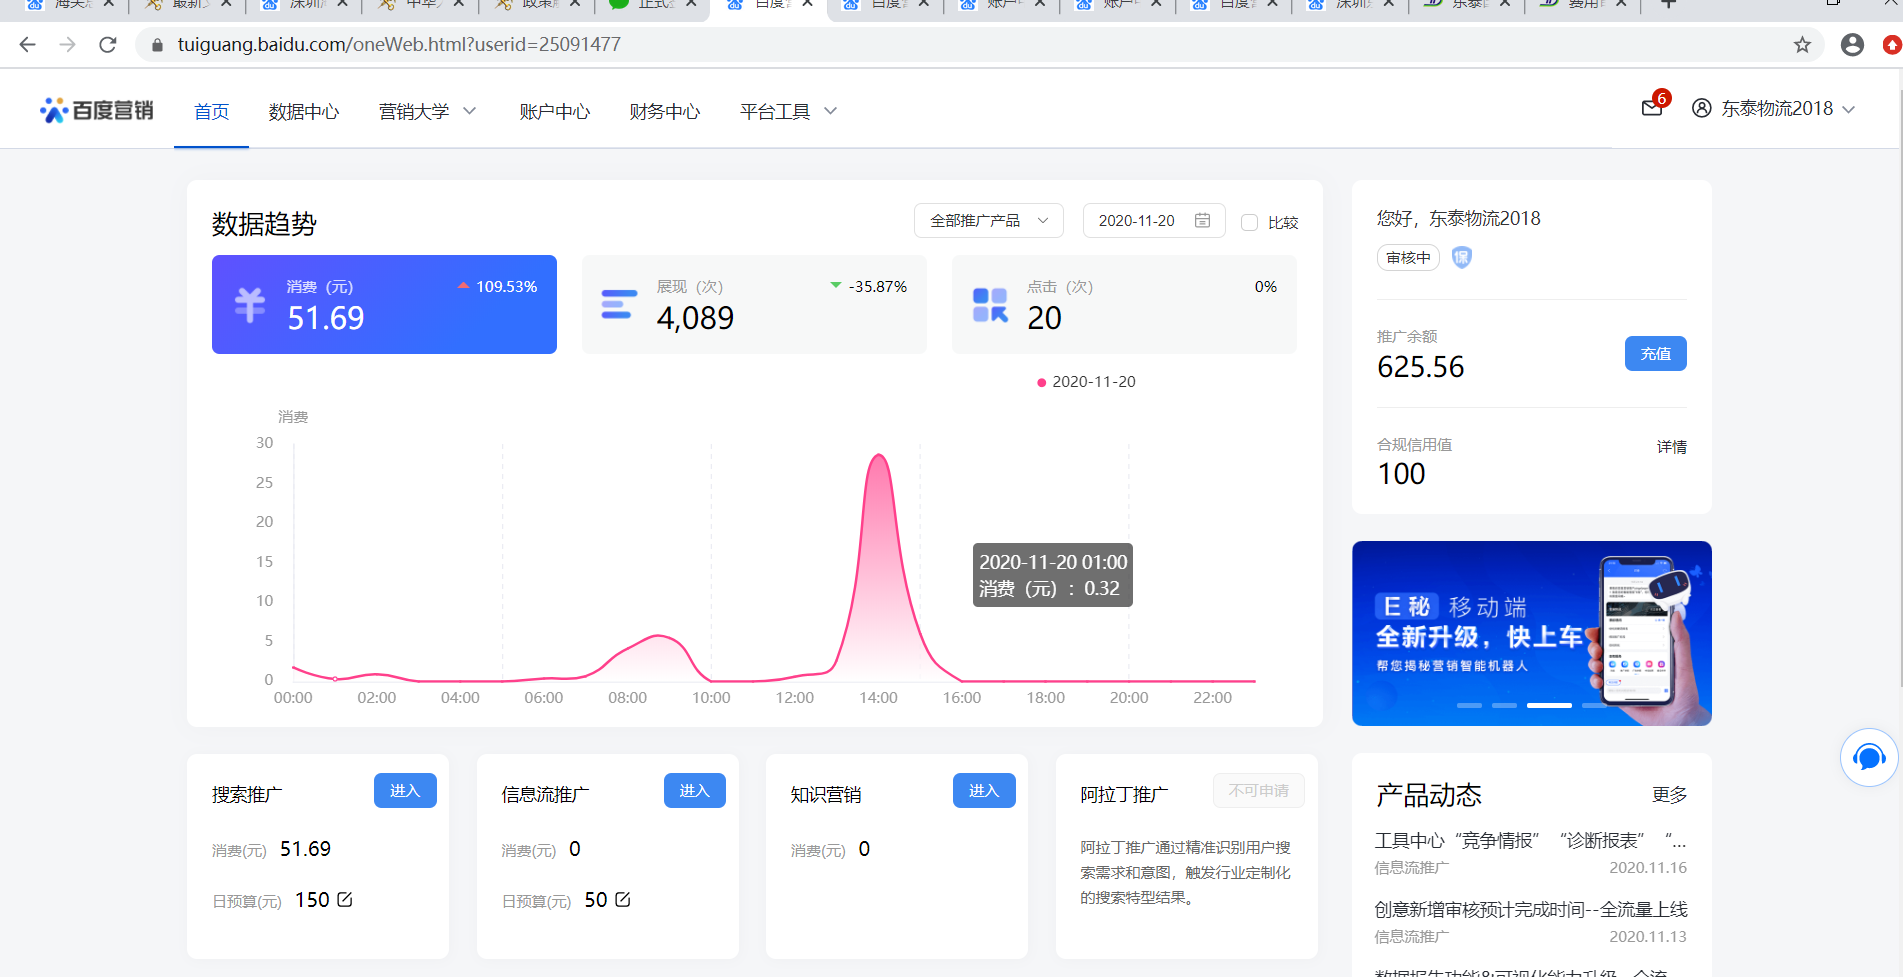Click 更多 in 产品动态 panel

tap(1669, 795)
